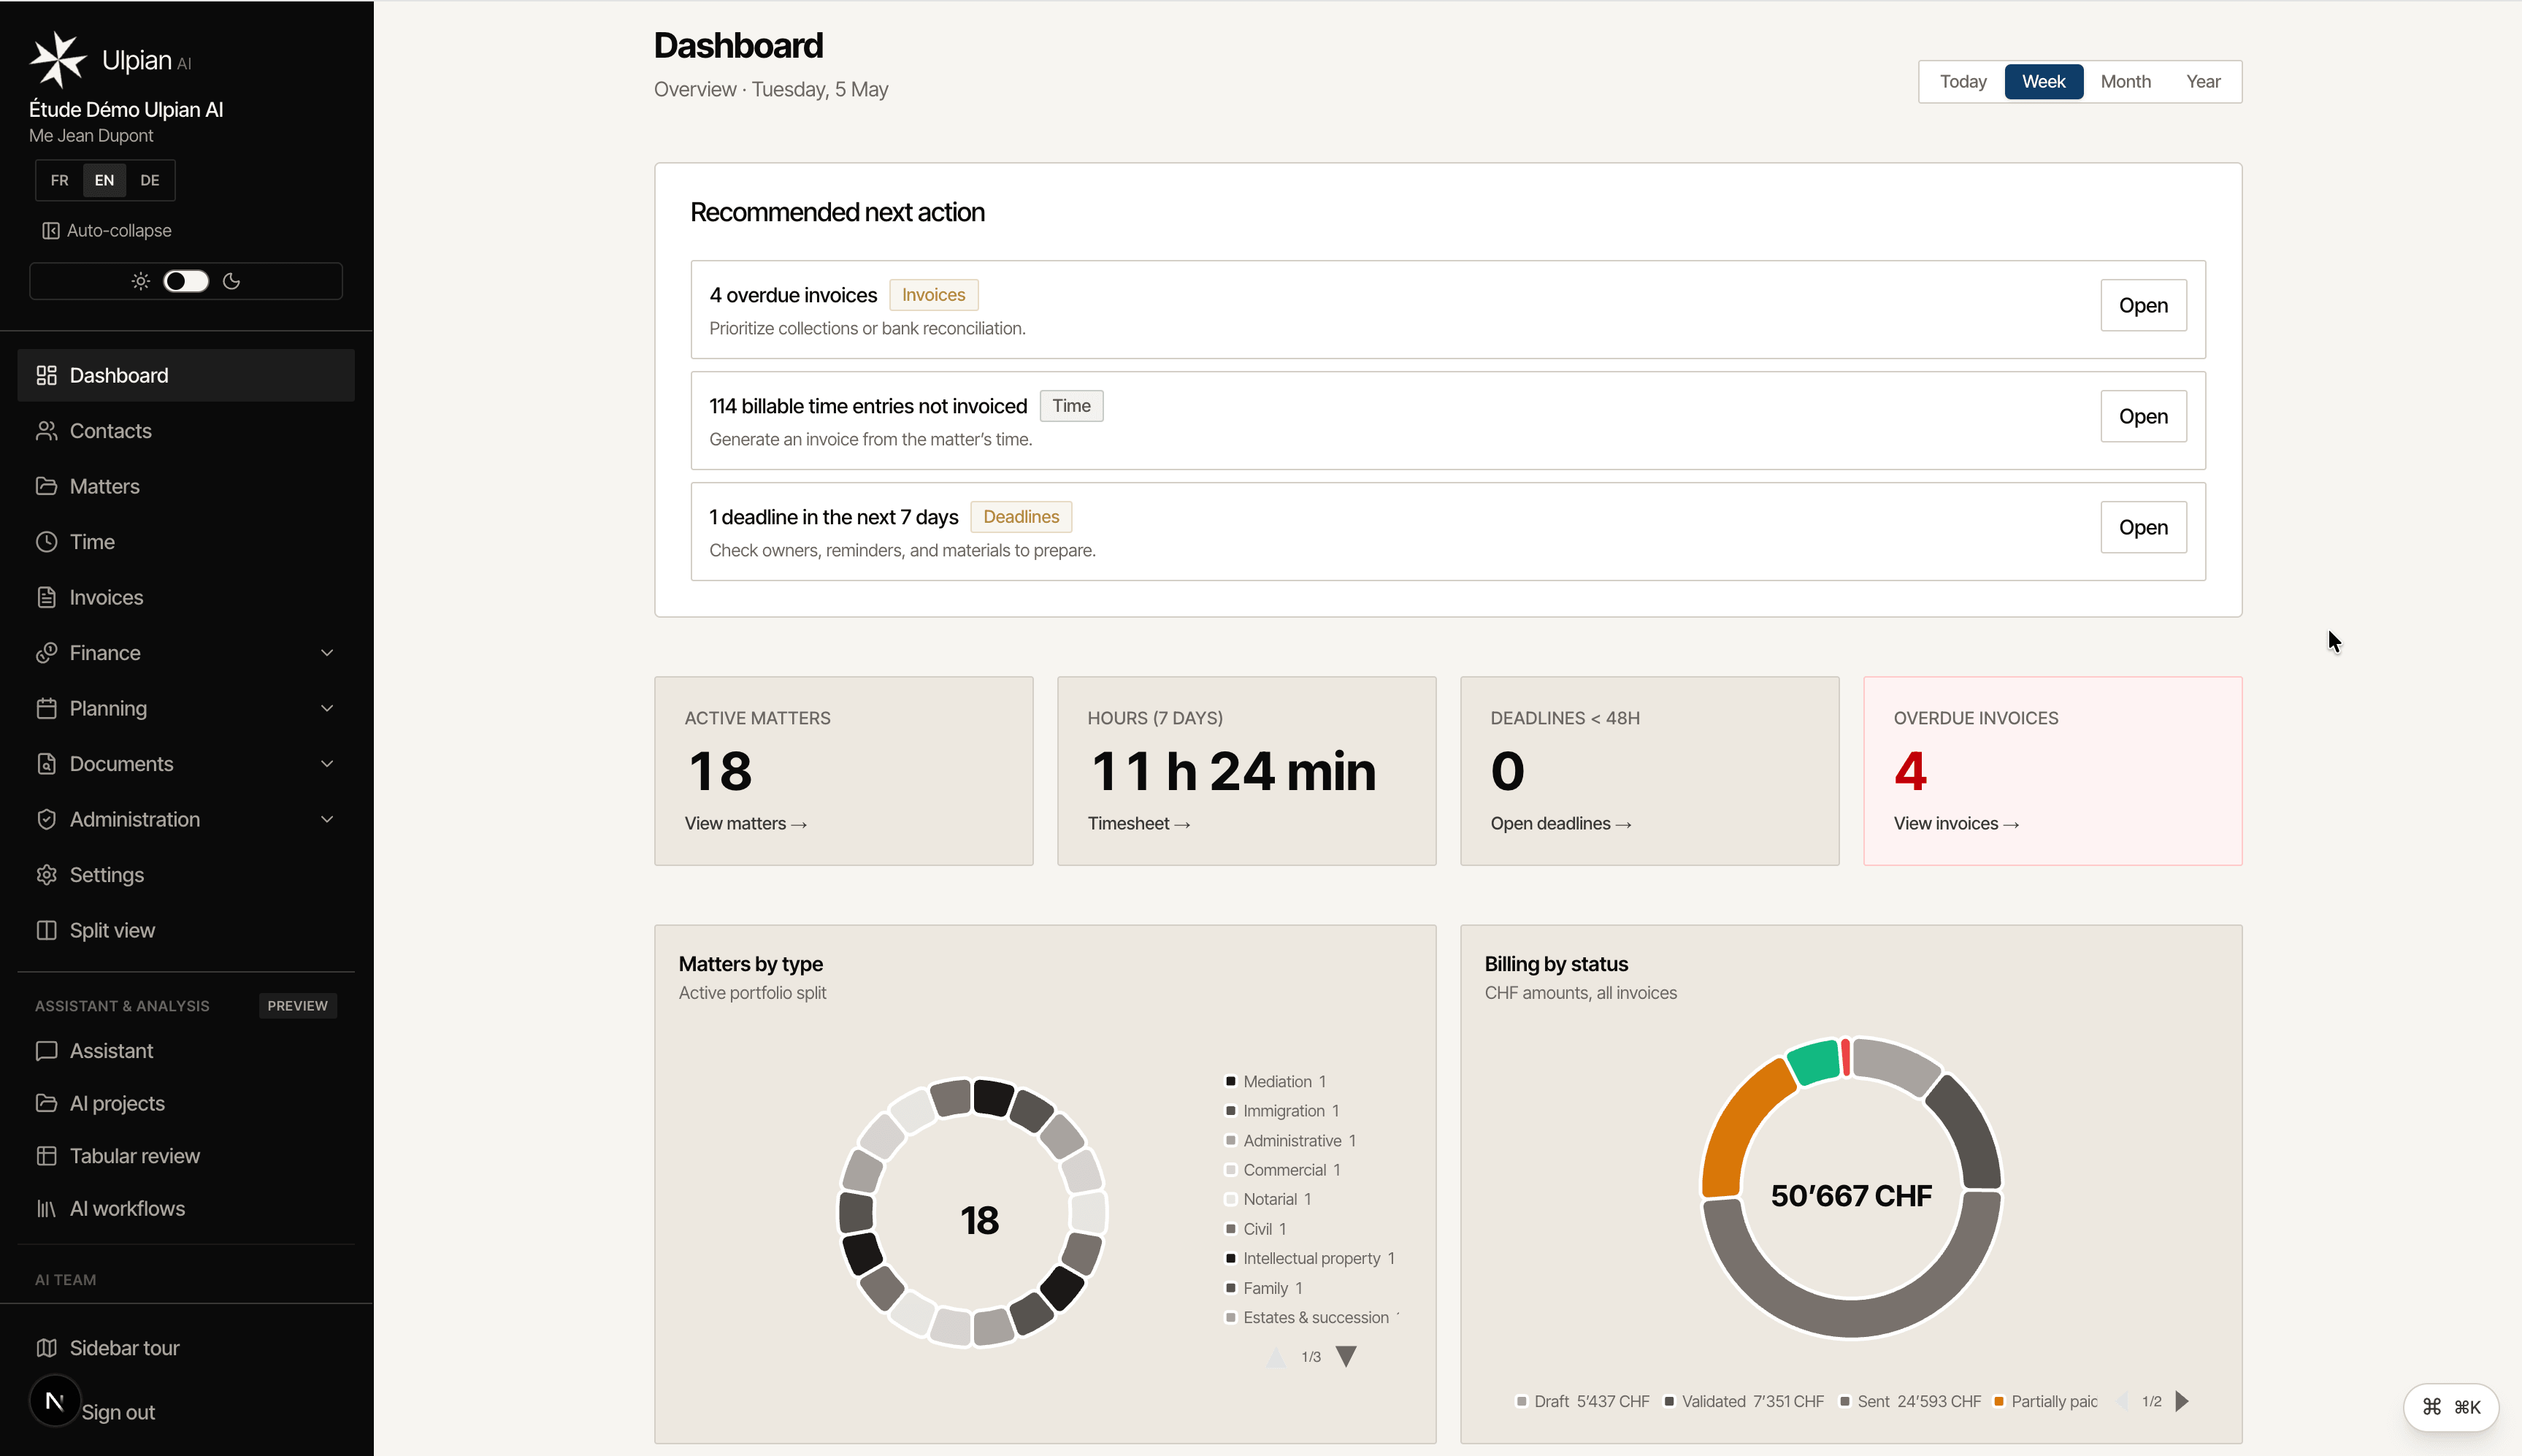The image size is (2522, 1456).
Task: Expand the Finance menu chevron
Action: pyautogui.click(x=327, y=653)
